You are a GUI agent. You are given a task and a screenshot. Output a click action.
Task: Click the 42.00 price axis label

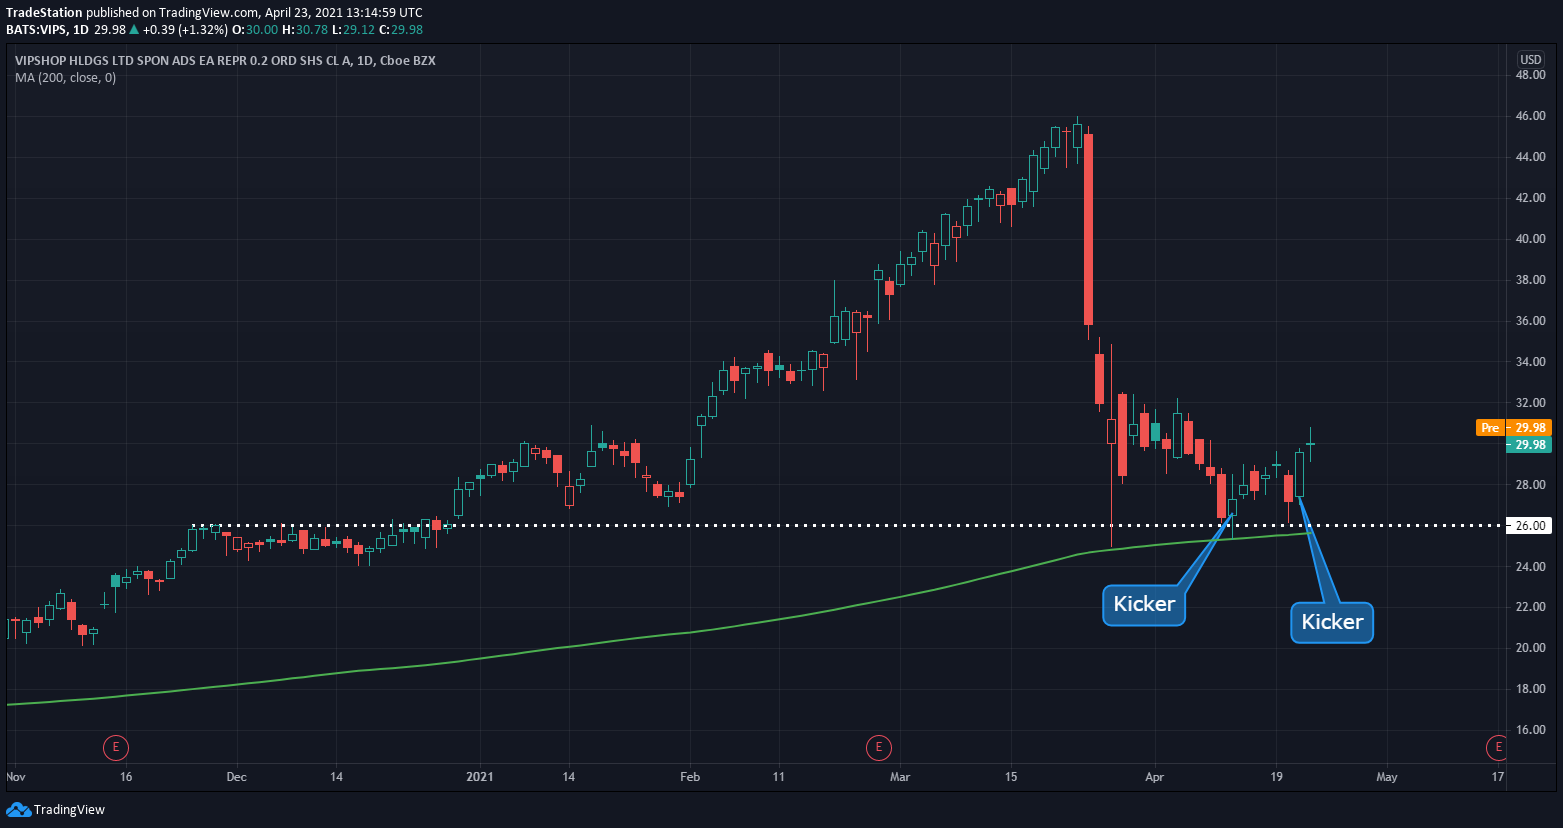click(1530, 198)
